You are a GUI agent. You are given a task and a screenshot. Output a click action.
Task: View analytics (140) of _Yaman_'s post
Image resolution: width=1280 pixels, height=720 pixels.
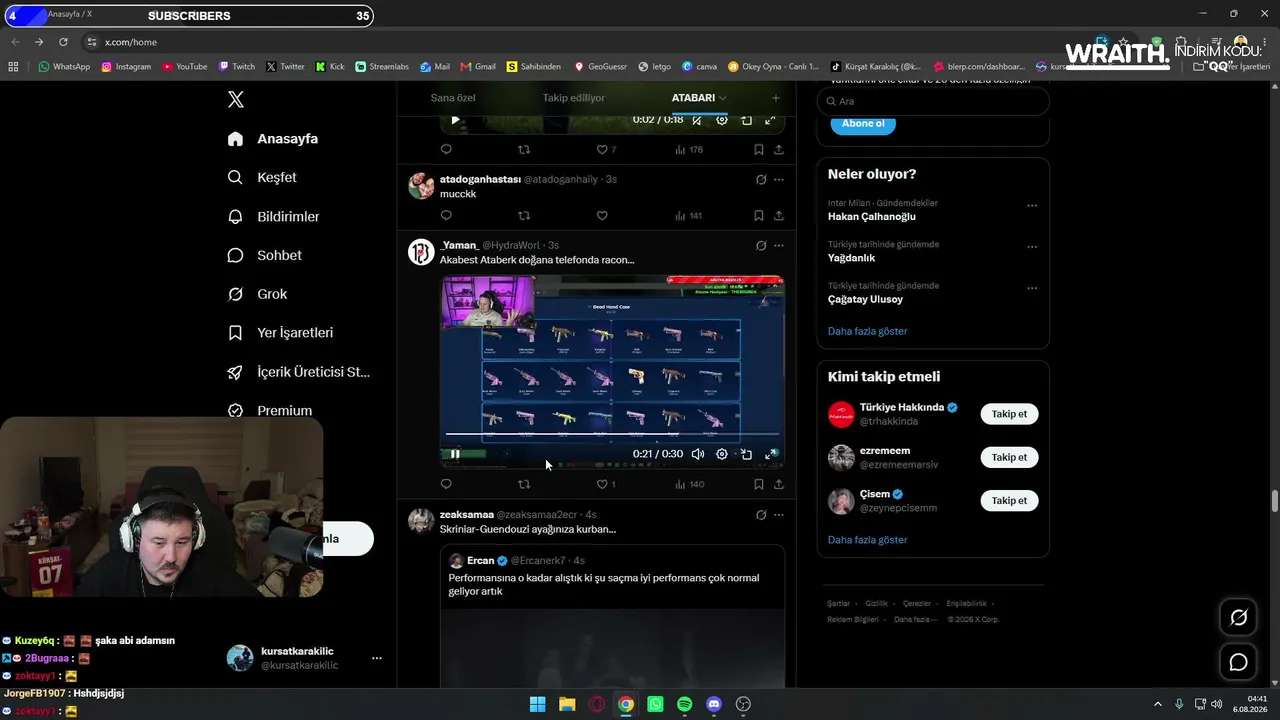688,484
